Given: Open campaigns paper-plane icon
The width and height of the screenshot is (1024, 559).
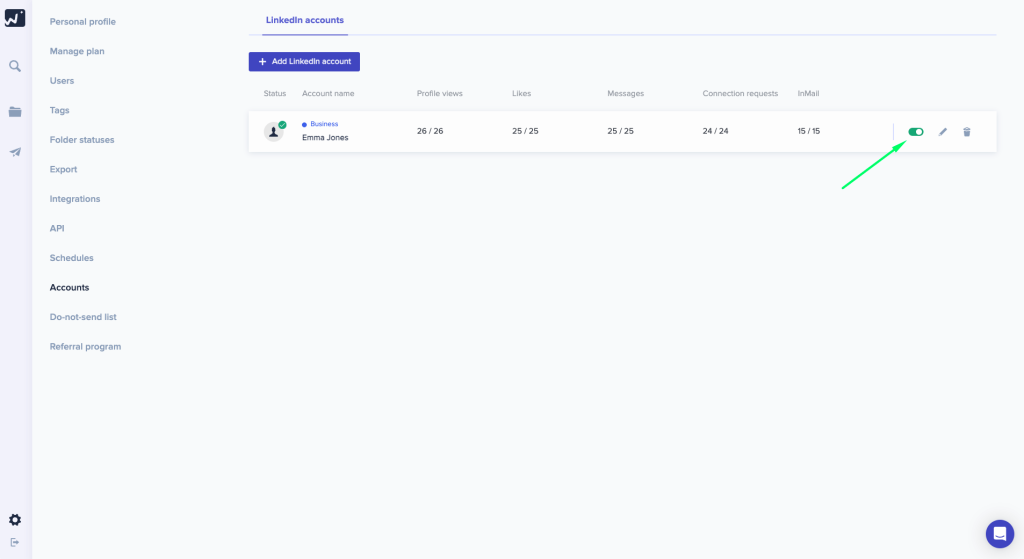Looking at the screenshot, I should coord(15,152).
